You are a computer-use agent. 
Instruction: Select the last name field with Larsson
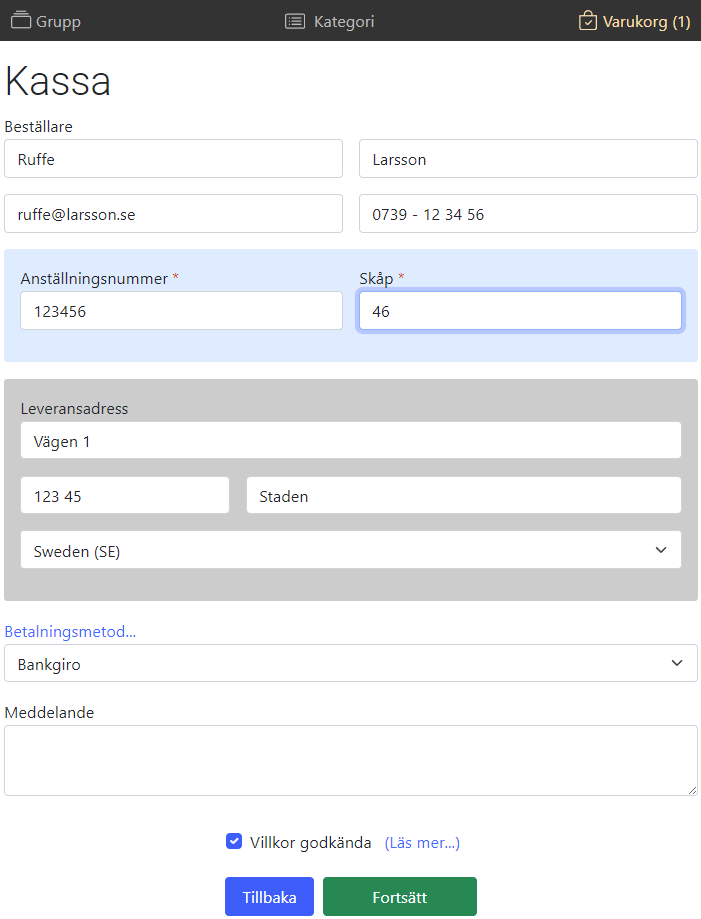[528, 159]
